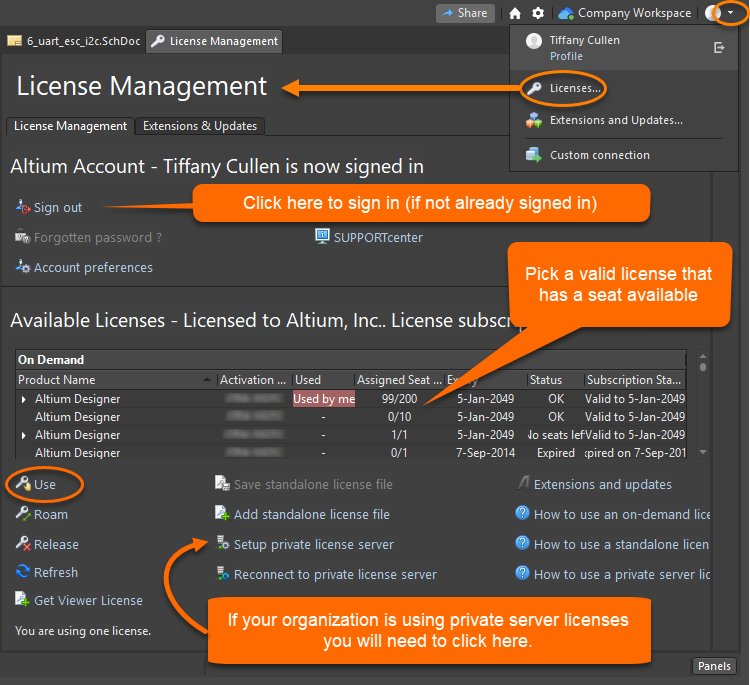The width and height of the screenshot is (750, 685).
Task: Click the Share button
Action: [x=465, y=13]
